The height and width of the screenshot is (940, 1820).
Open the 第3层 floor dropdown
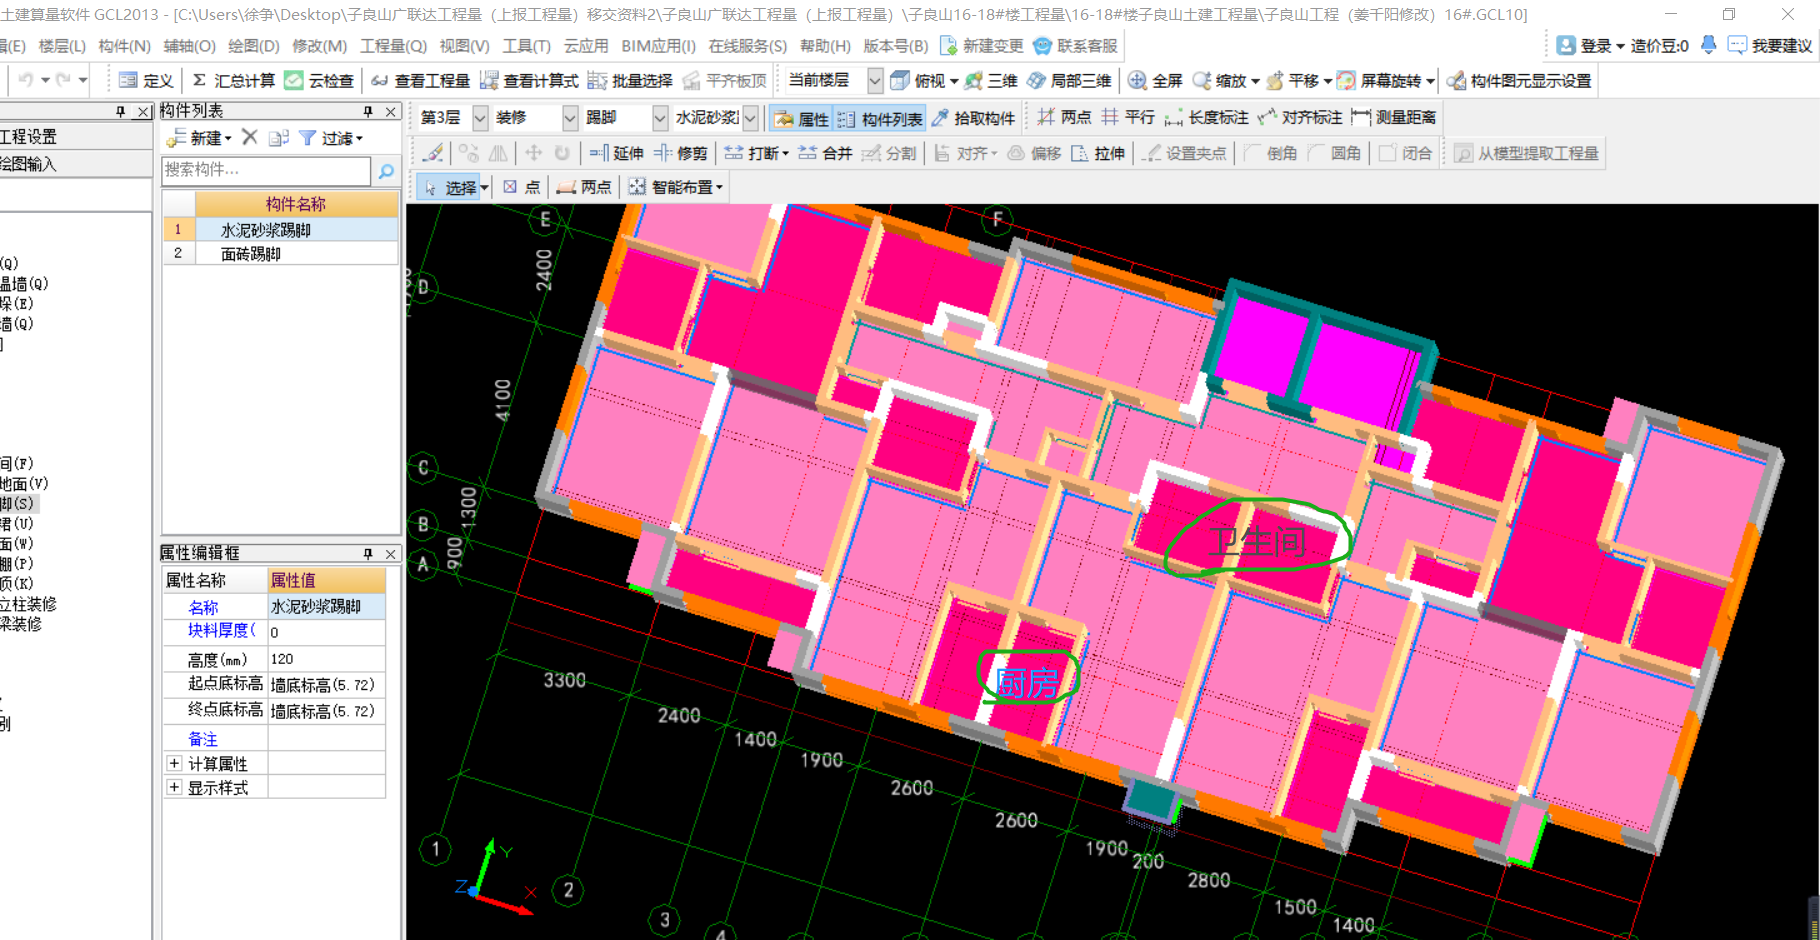480,118
